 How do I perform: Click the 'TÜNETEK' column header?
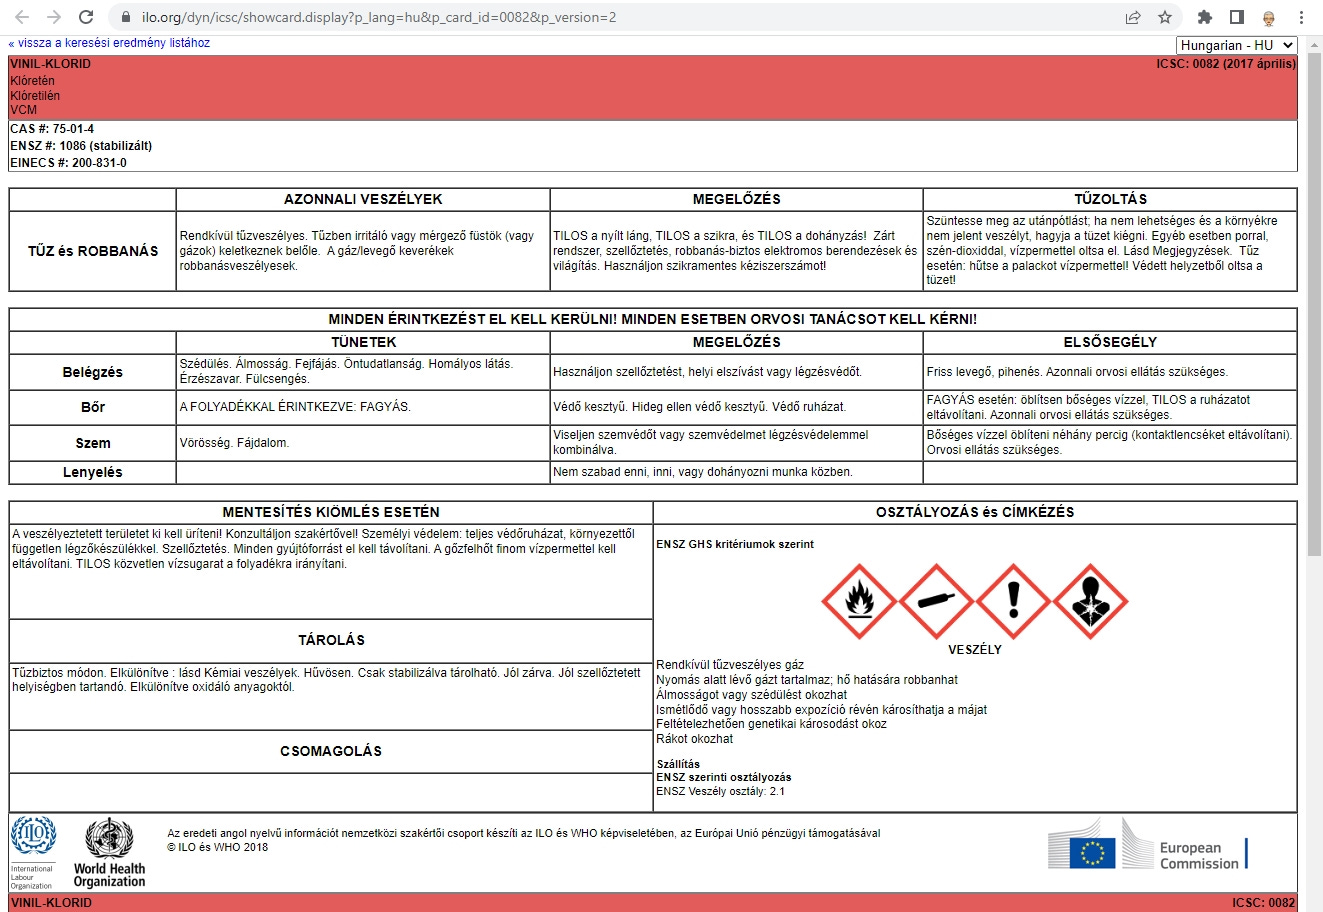(363, 342)
